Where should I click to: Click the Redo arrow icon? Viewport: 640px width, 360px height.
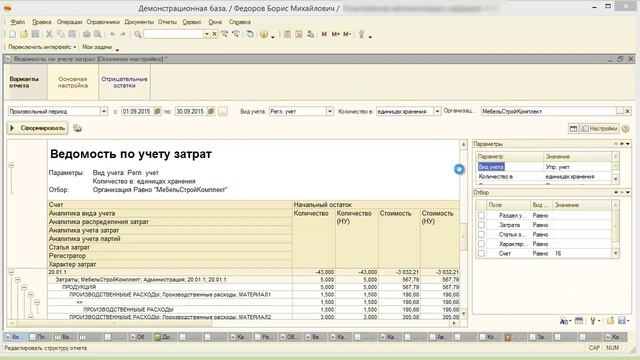122,34
